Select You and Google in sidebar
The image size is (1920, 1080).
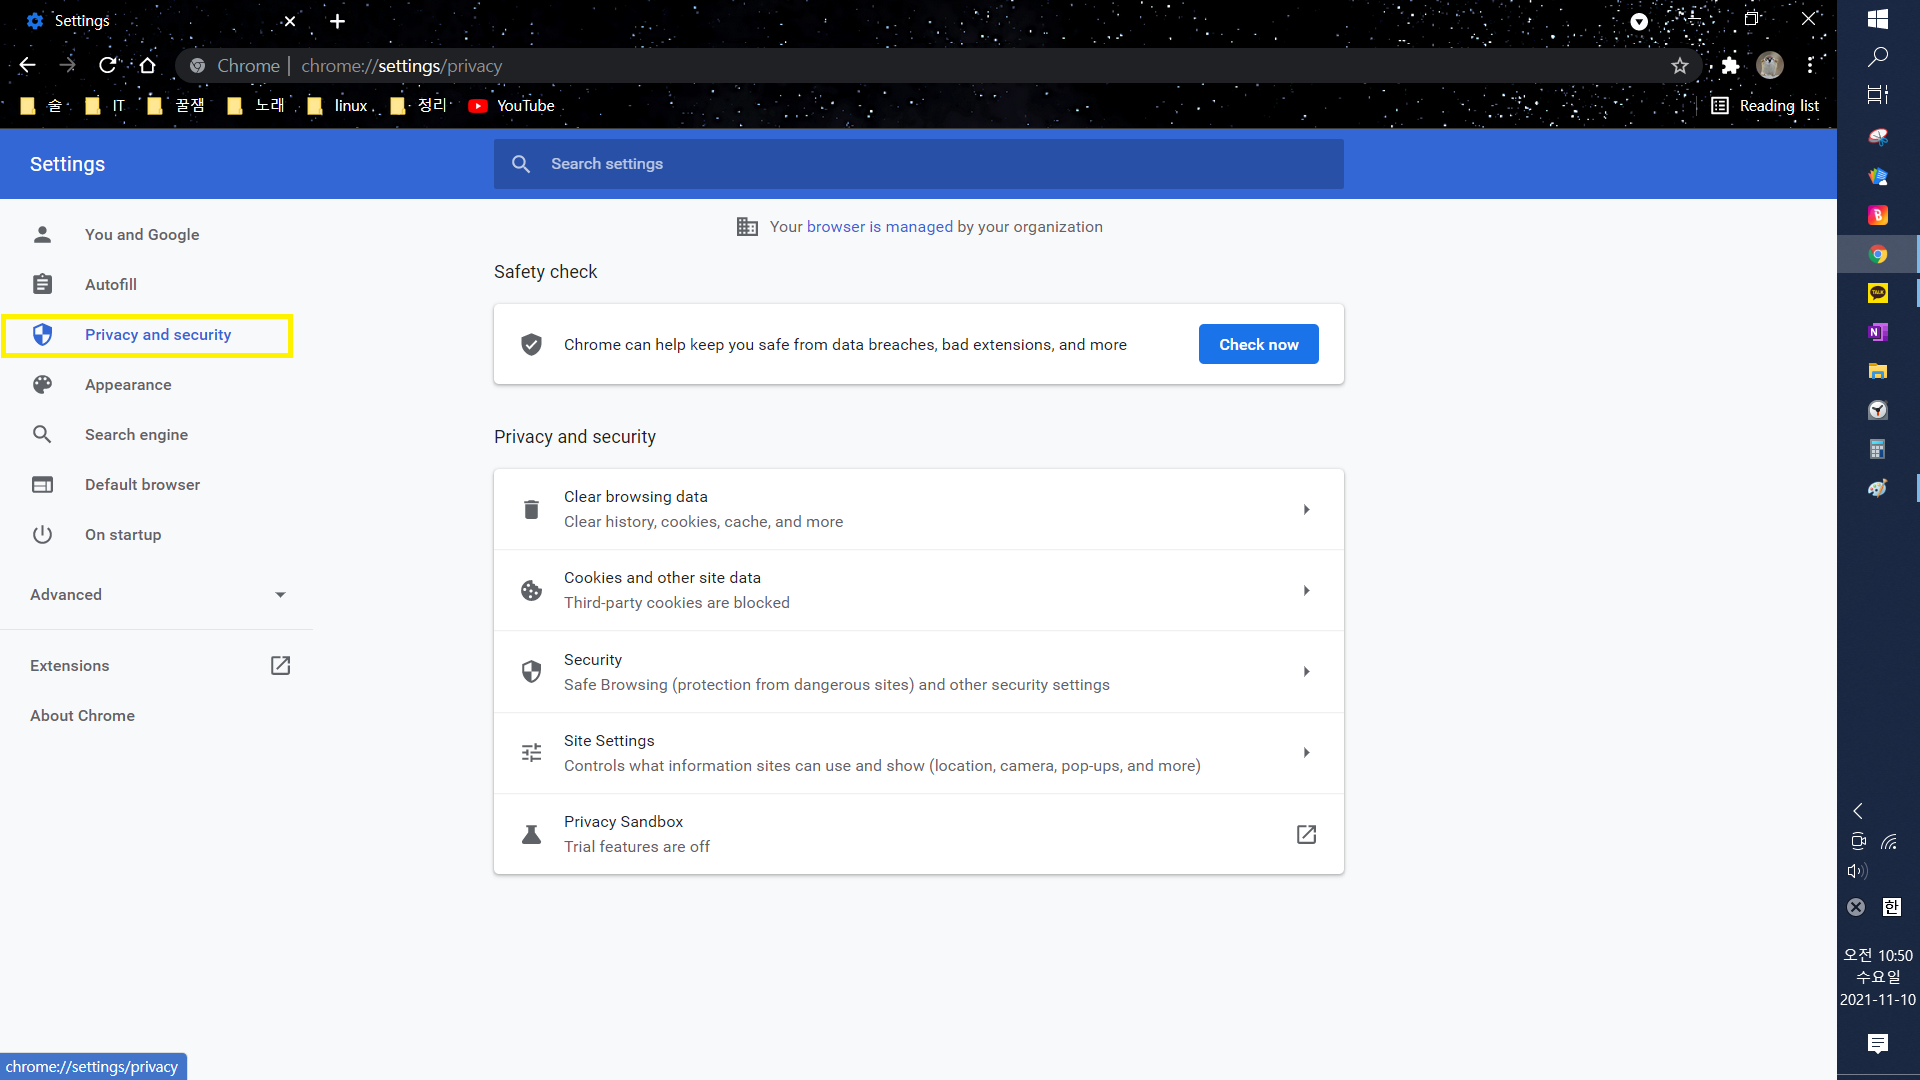click(142, 235)
